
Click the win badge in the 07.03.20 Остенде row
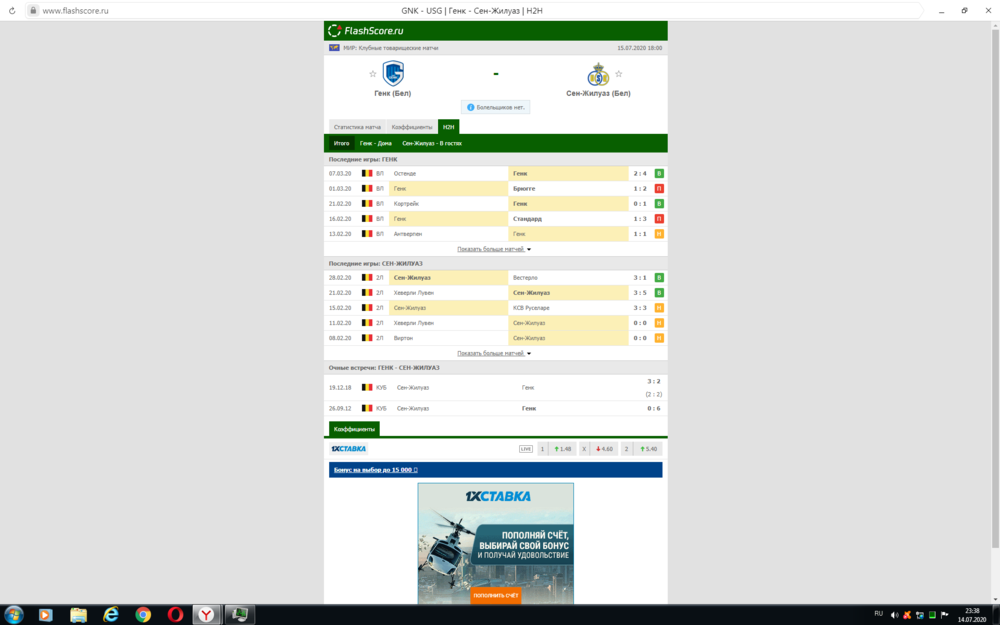coord(659,173)
